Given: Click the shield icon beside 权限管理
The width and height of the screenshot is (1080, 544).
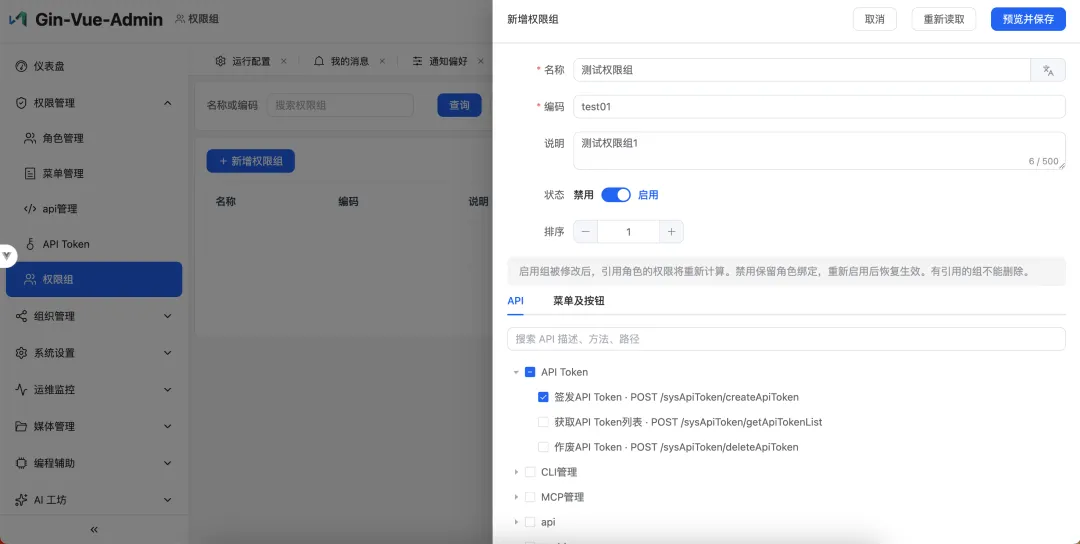Looking at the screenshot, I should click(x=21, y=103).
